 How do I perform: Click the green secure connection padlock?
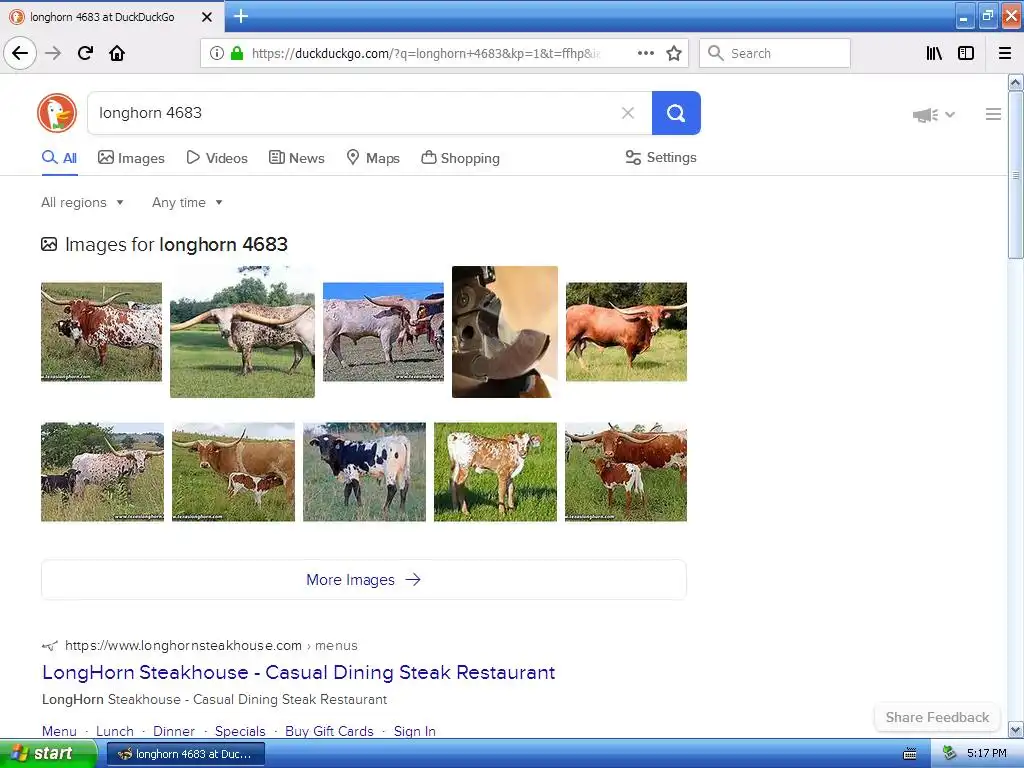(x=236, y=53)
